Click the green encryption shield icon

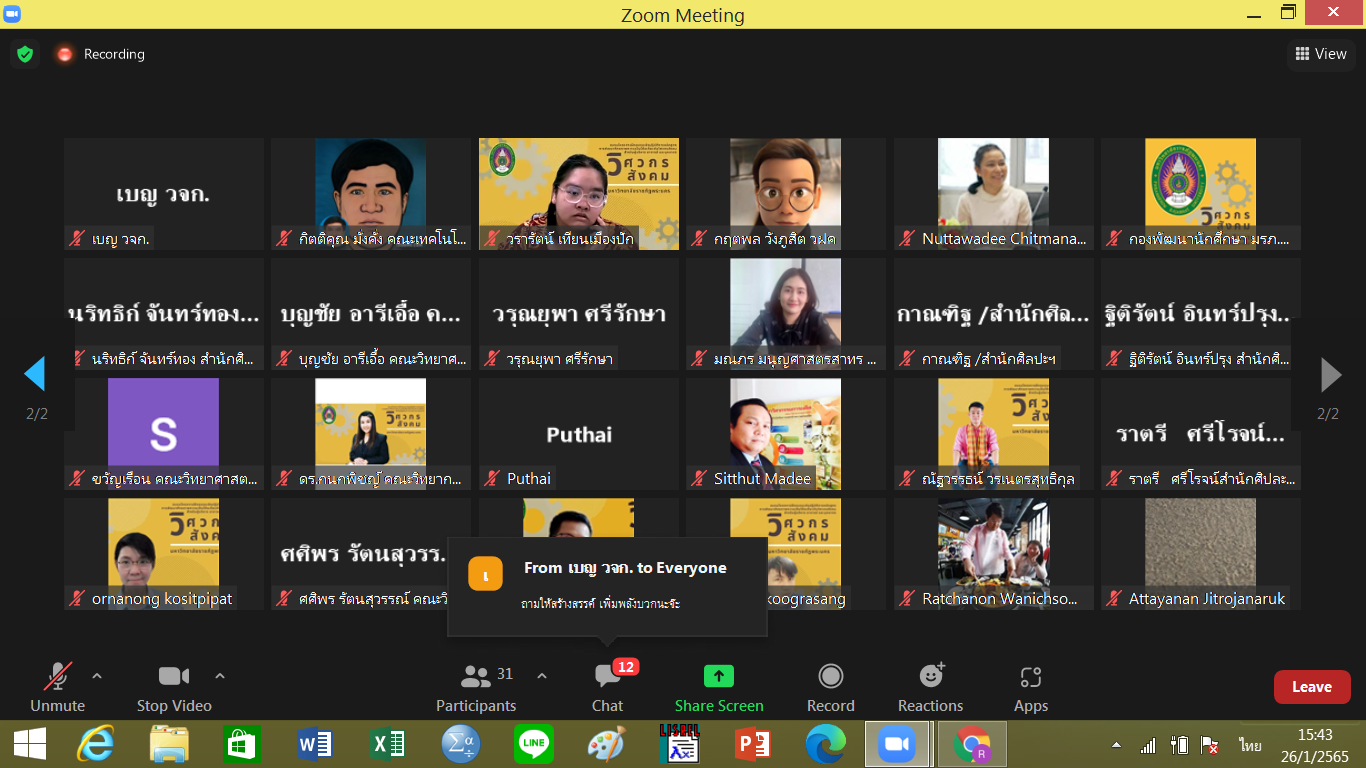click(25, 54)
